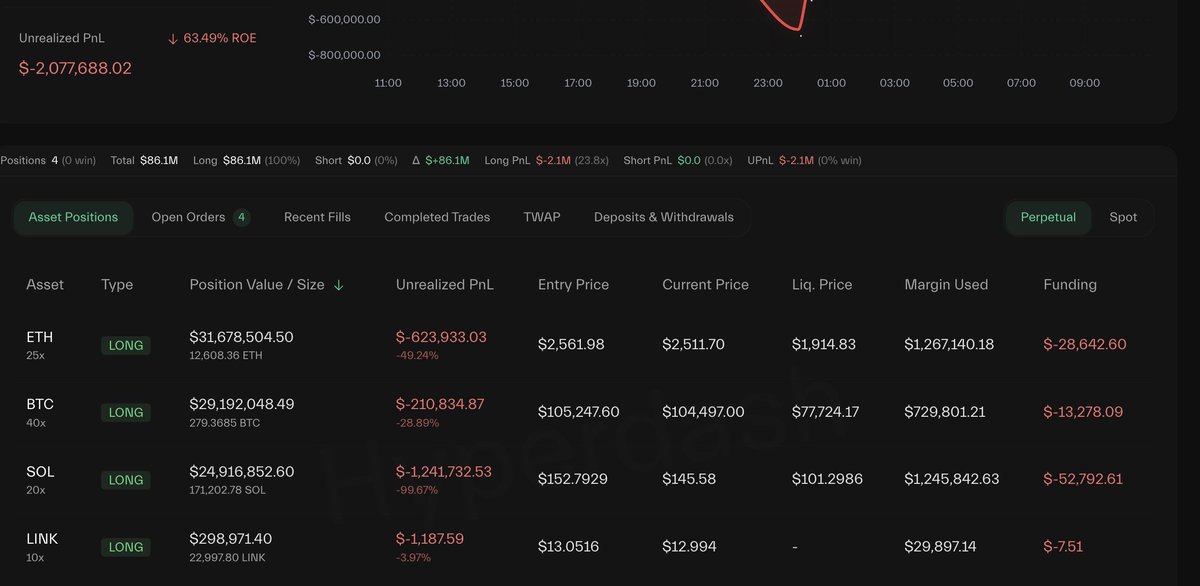Click the LONG badge on ETH row

click(x=126, y=345)
